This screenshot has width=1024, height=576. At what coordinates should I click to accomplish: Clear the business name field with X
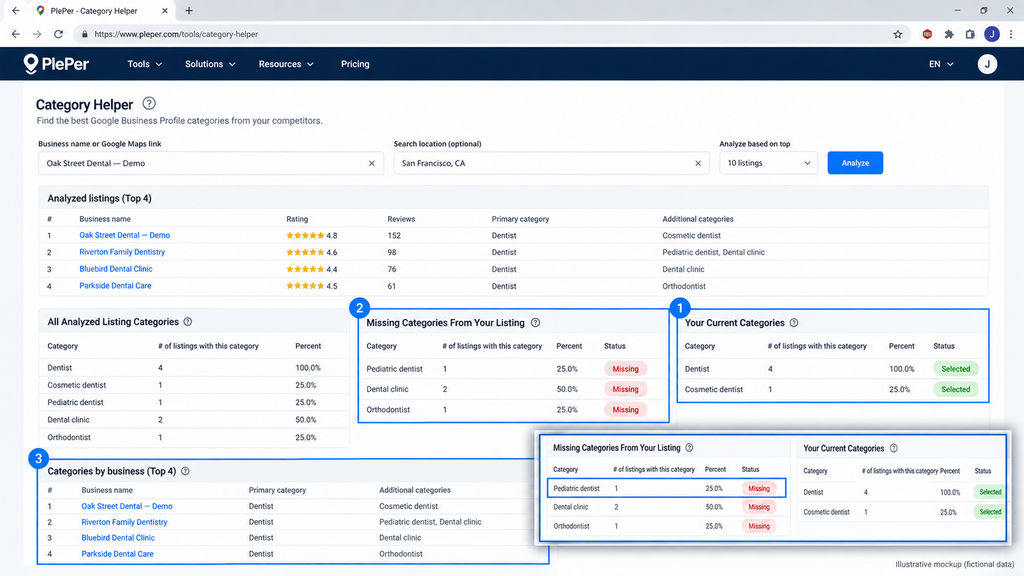coord(372,163)
